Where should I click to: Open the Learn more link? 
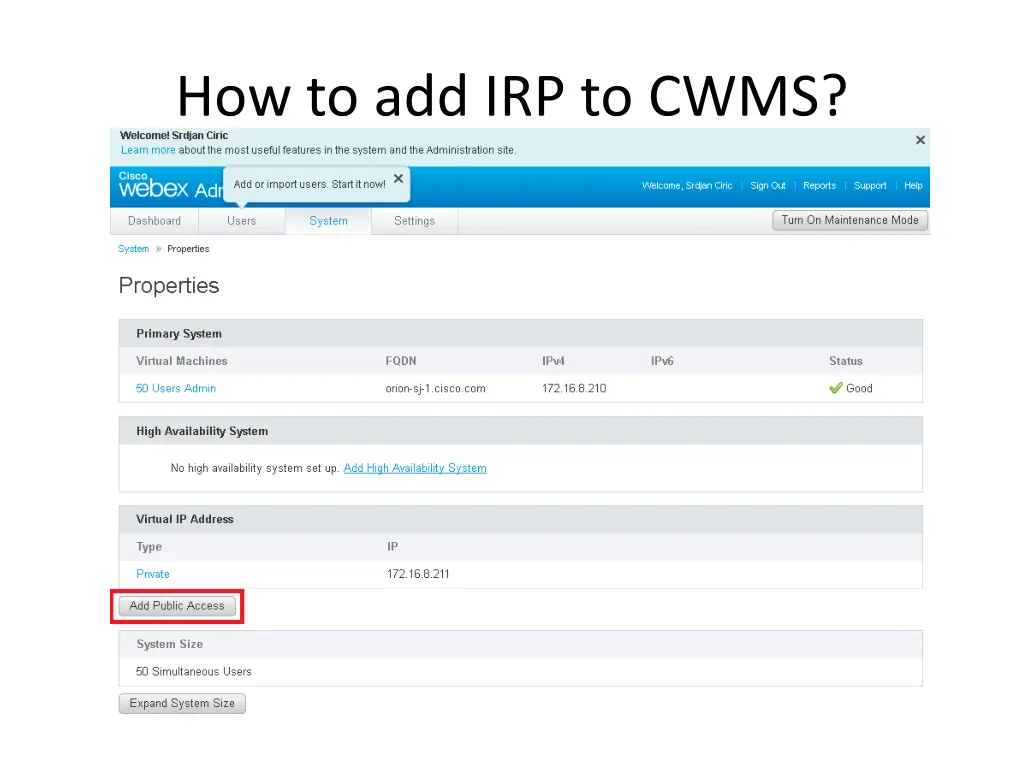(x=148, y=150)
